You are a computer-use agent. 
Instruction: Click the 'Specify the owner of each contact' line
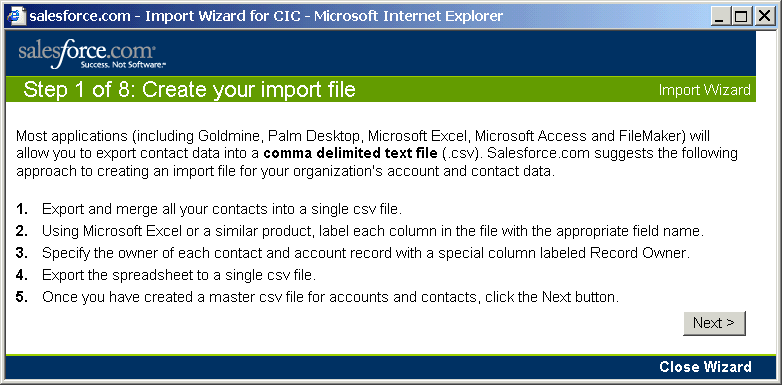(366, 253)
